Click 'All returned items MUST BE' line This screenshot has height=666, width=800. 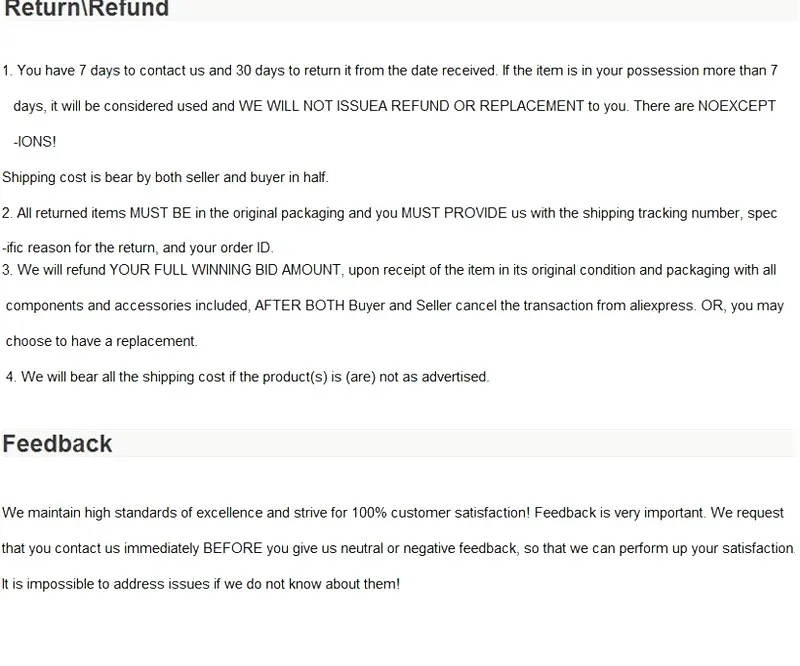389,213
